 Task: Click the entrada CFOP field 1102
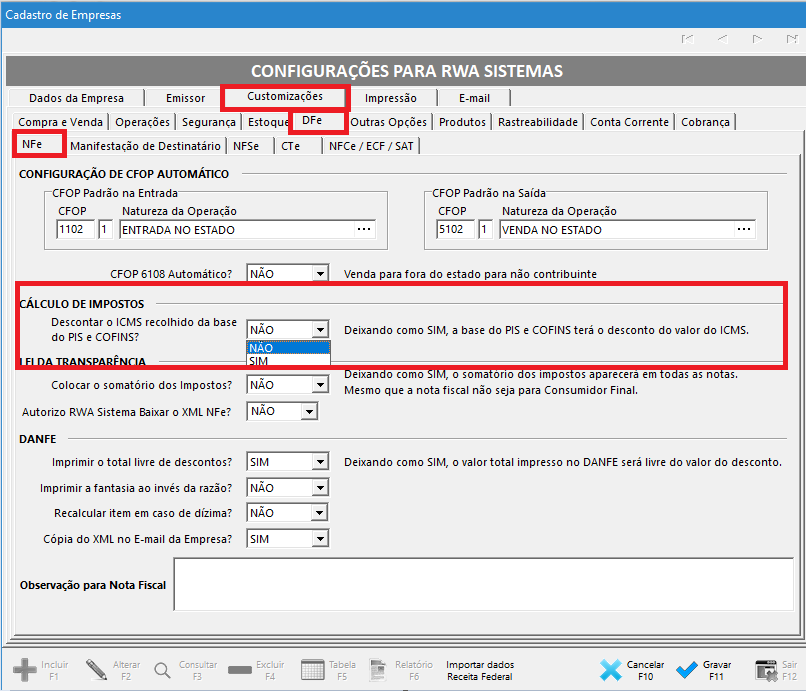[76, 229]
